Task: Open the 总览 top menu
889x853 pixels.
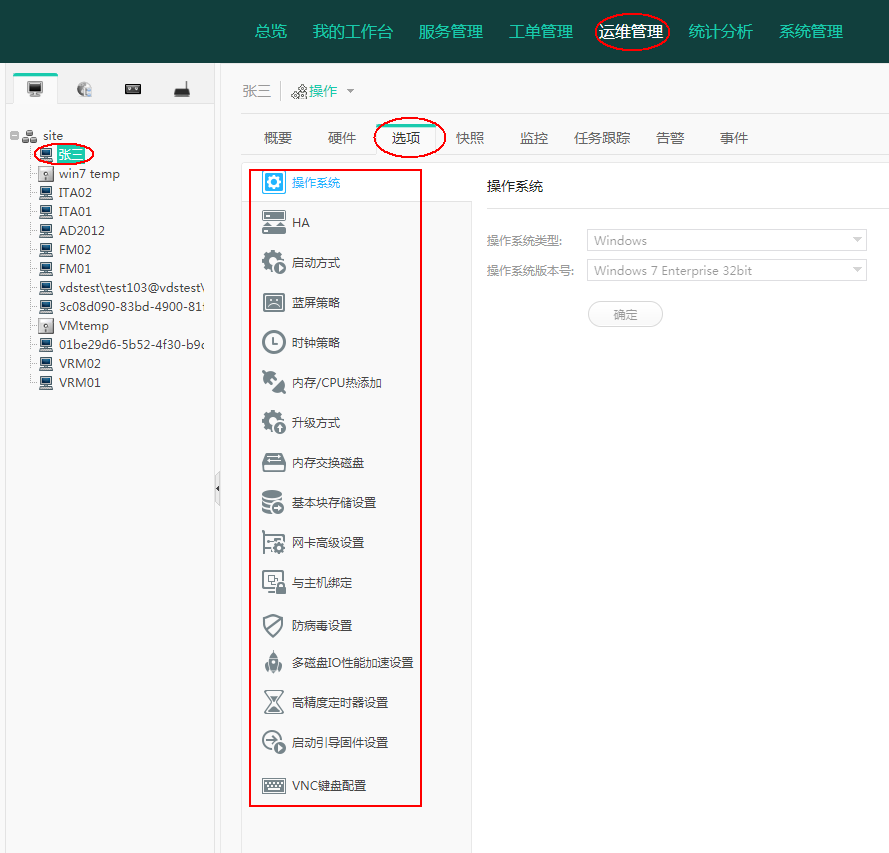Action: 271,31
